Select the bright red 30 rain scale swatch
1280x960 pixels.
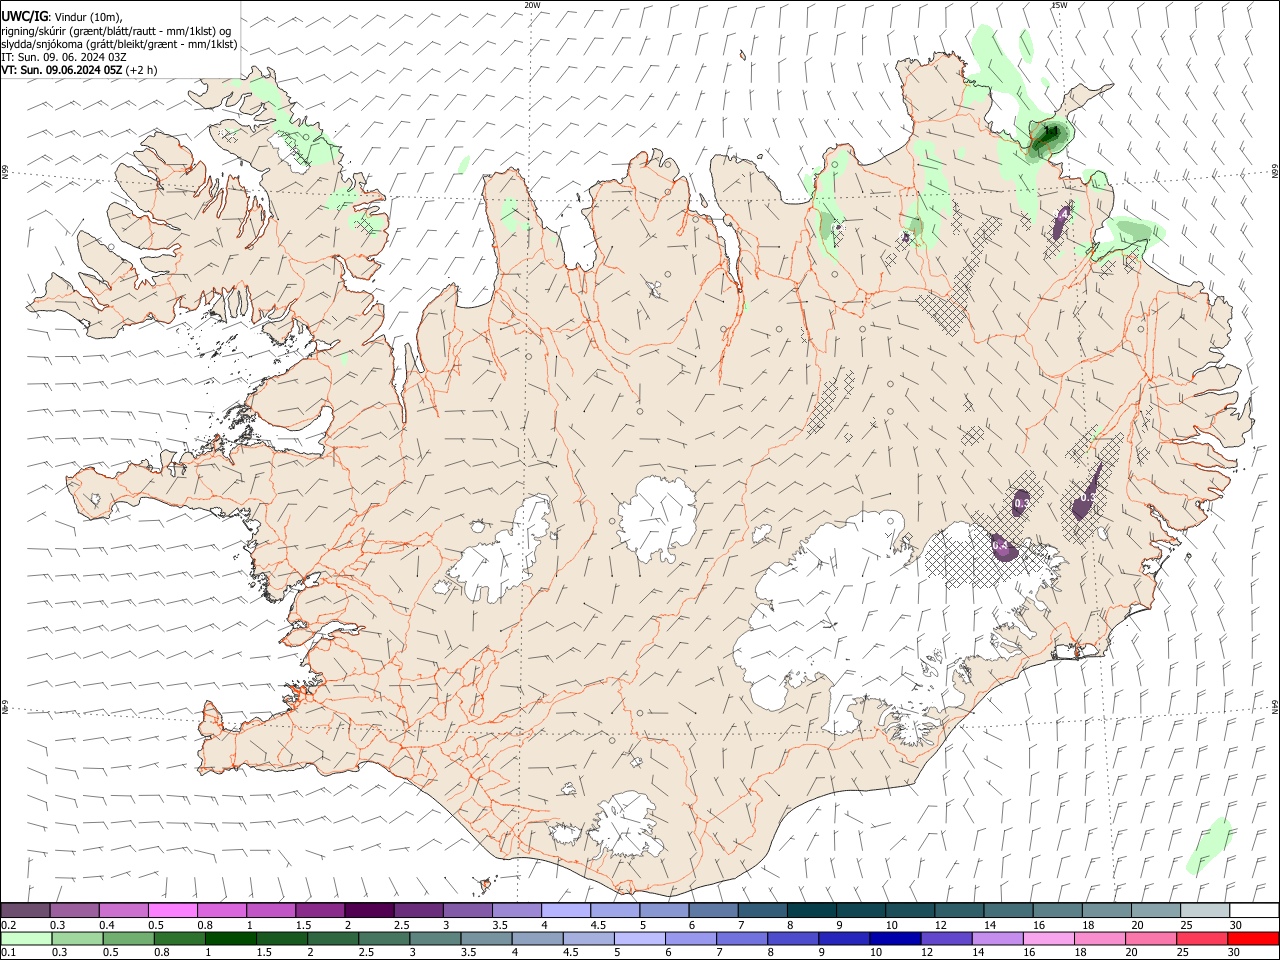click(1253, 939)
